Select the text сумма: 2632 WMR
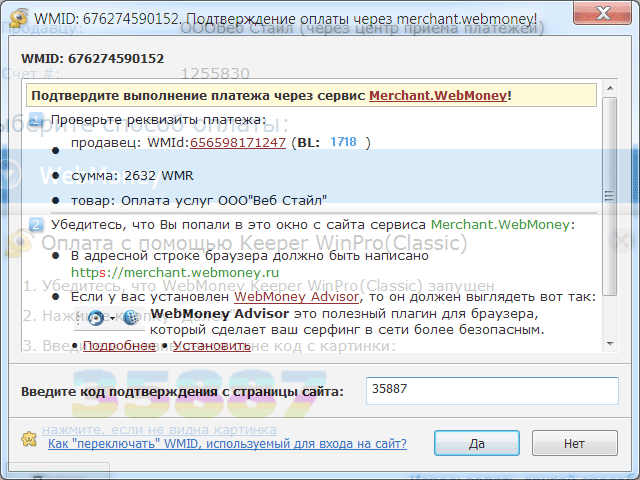The image size is (640, 480). coord(132,176)
